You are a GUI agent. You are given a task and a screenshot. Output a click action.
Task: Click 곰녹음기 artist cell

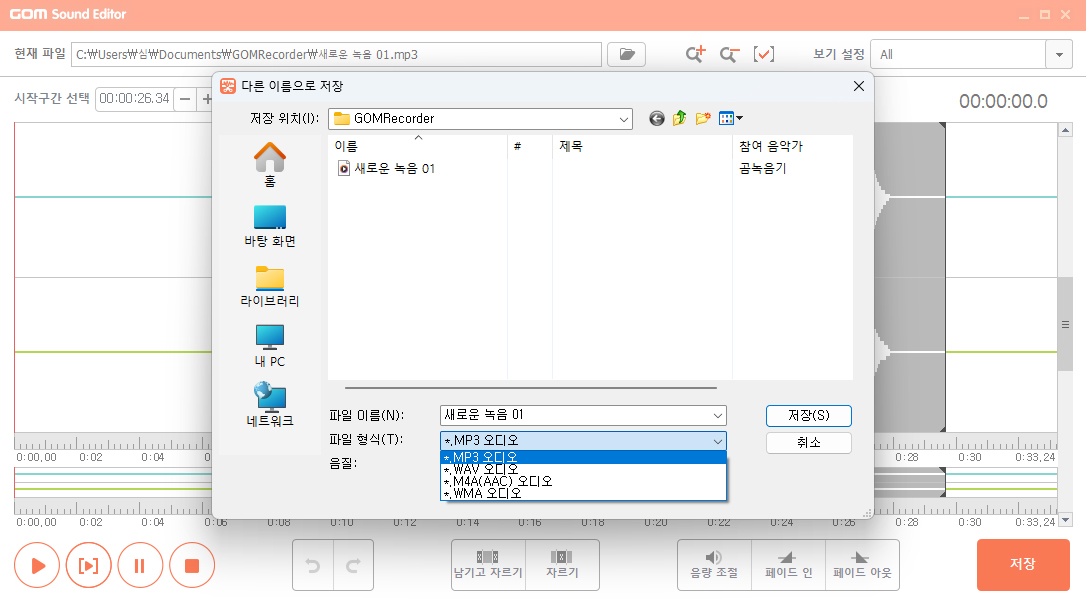763,168
